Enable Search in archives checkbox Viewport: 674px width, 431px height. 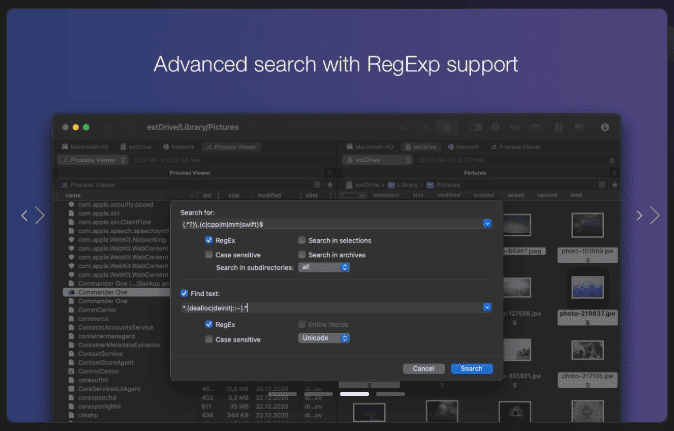click(302, 255)
